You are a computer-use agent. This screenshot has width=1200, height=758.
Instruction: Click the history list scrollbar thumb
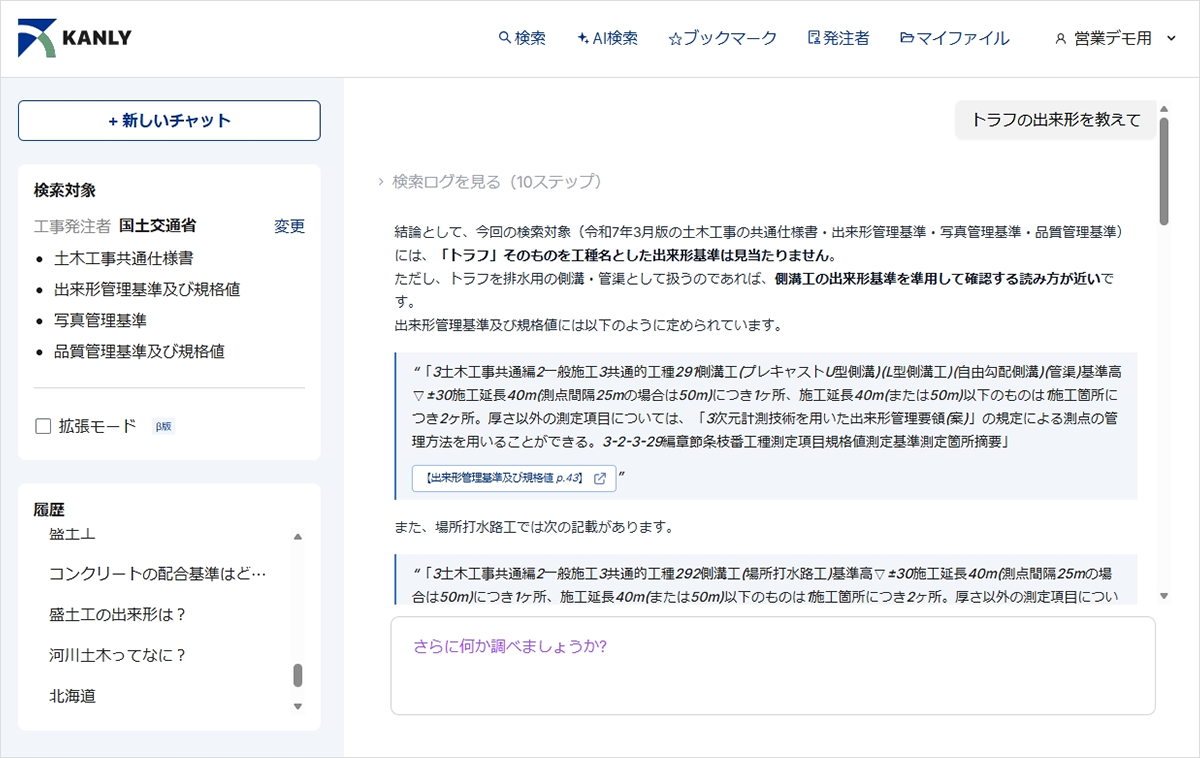pyautogui.click(x=297, y=676)
